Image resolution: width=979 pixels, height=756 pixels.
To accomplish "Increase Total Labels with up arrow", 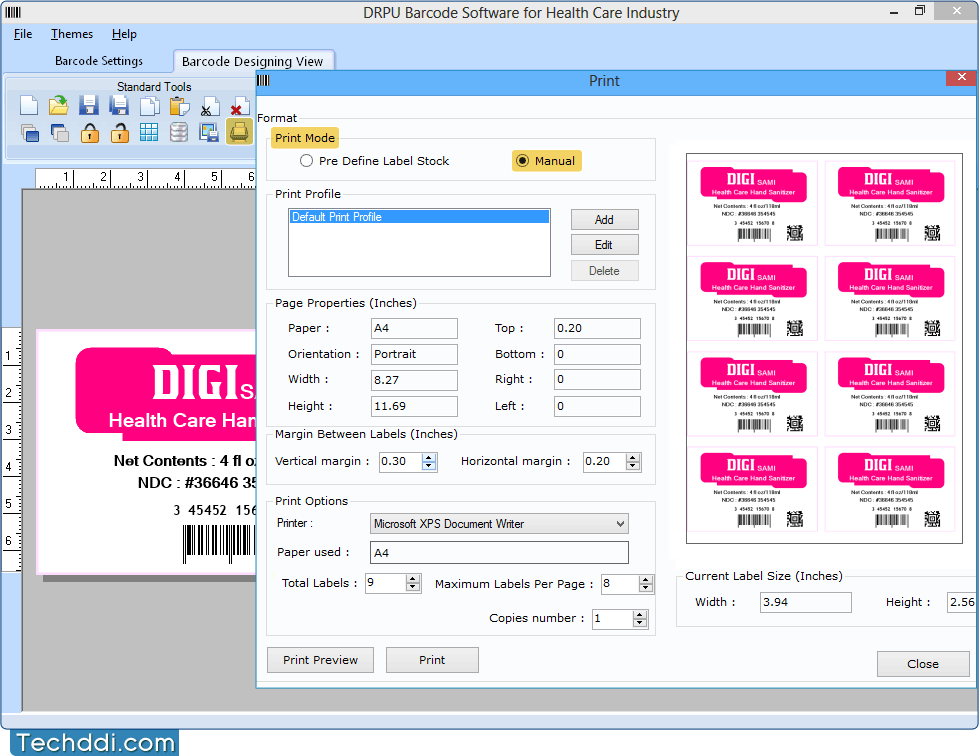I will click(x=413, y=579).
